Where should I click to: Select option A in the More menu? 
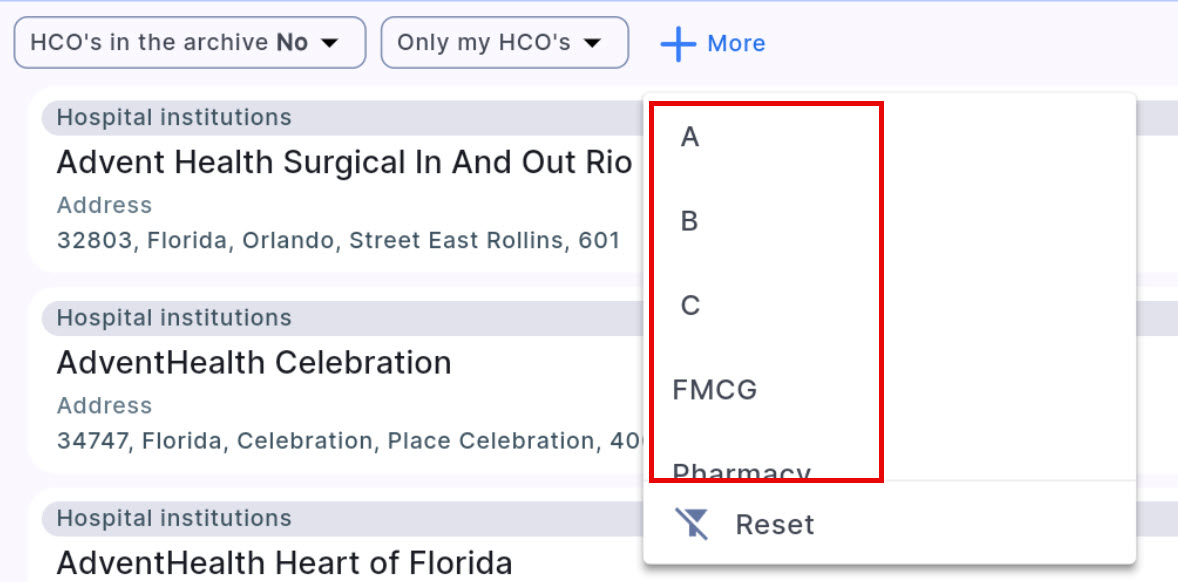[689, 137]
